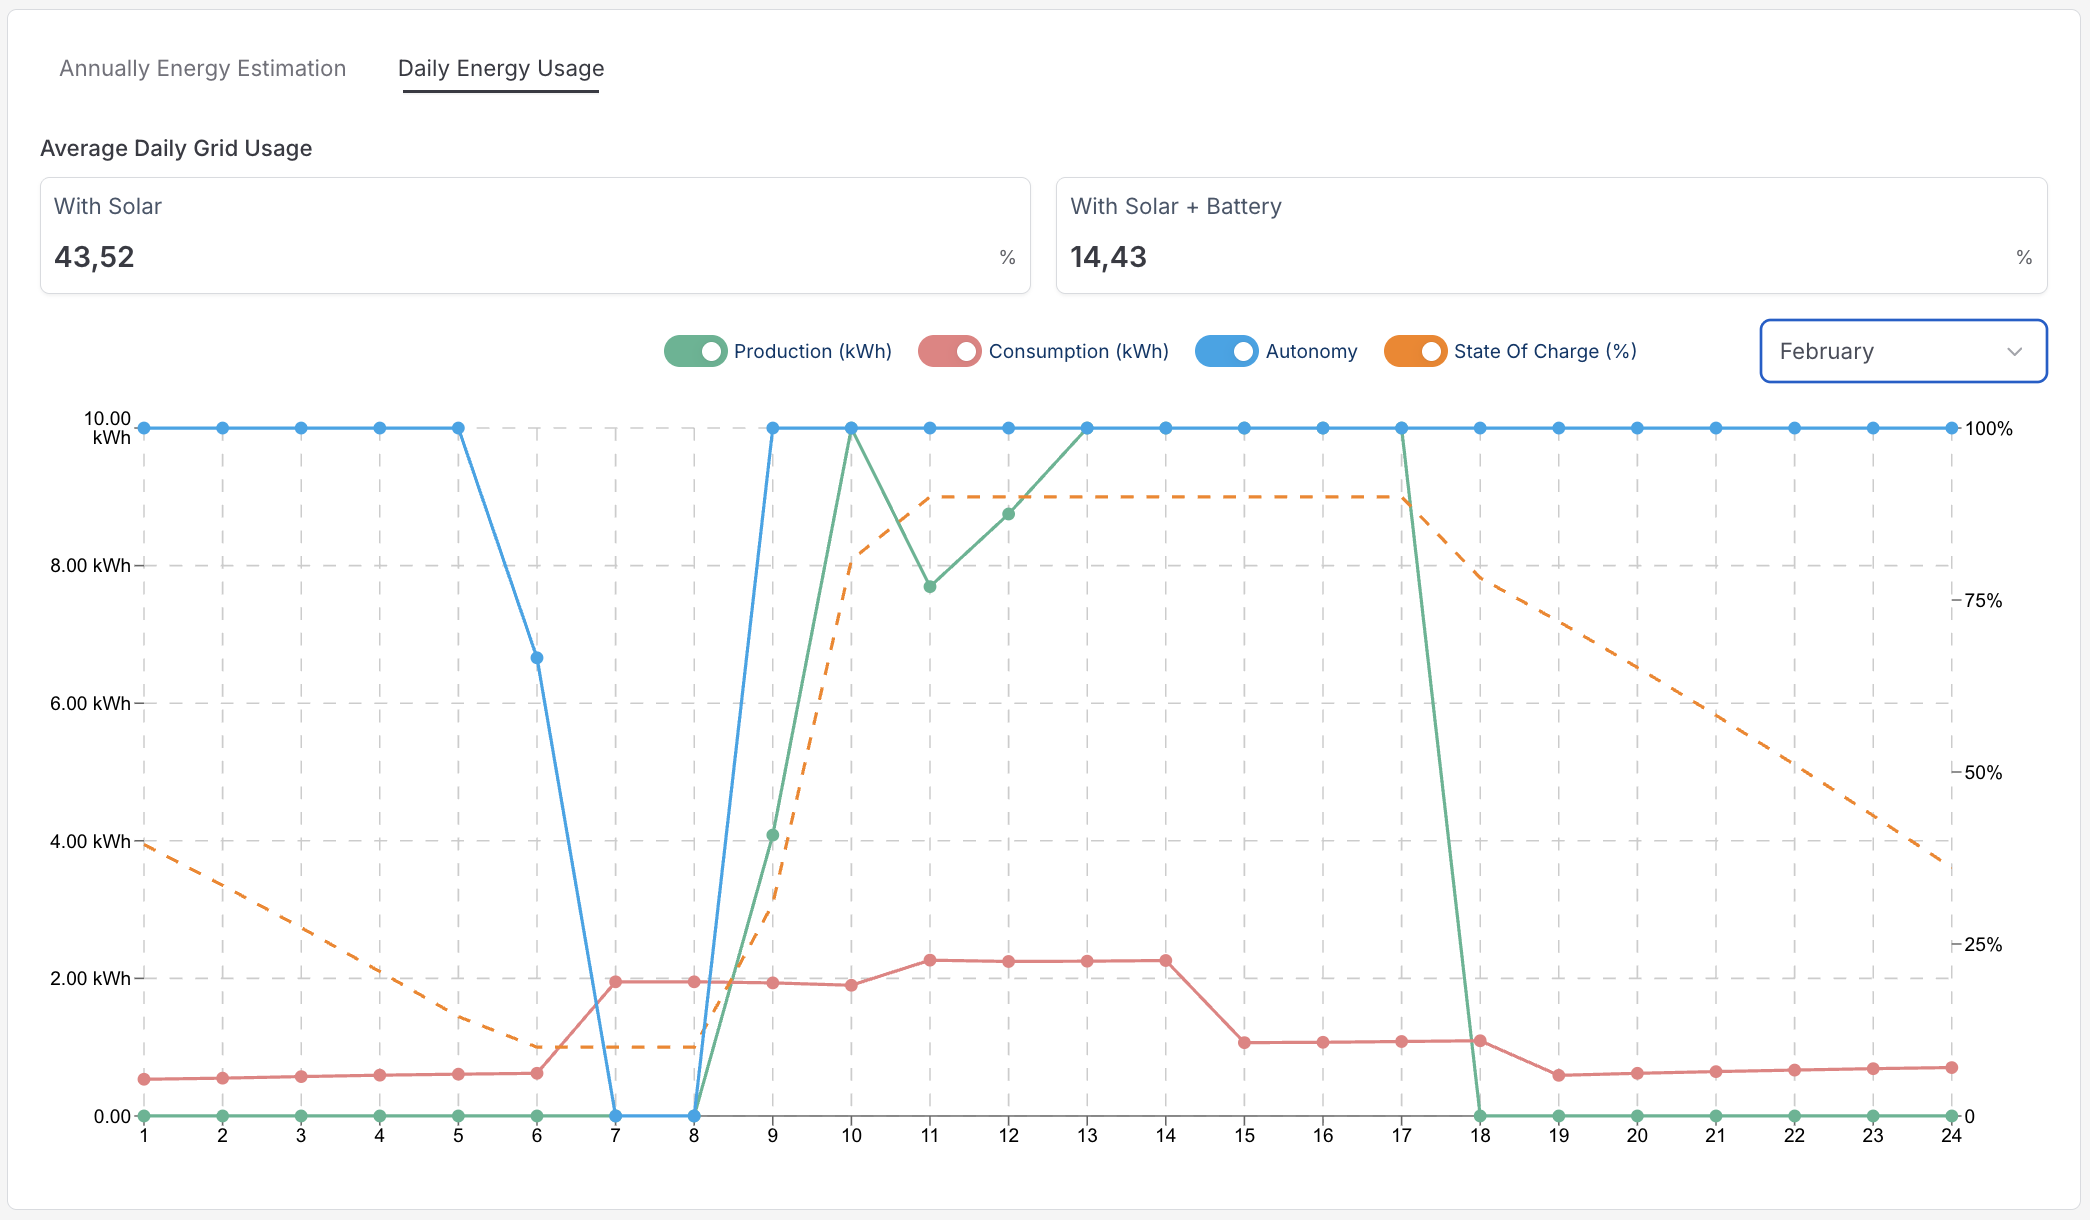Switch to Annually Energy Estimation tab
2090x1220 pixels.
click(x=203, y=68)
